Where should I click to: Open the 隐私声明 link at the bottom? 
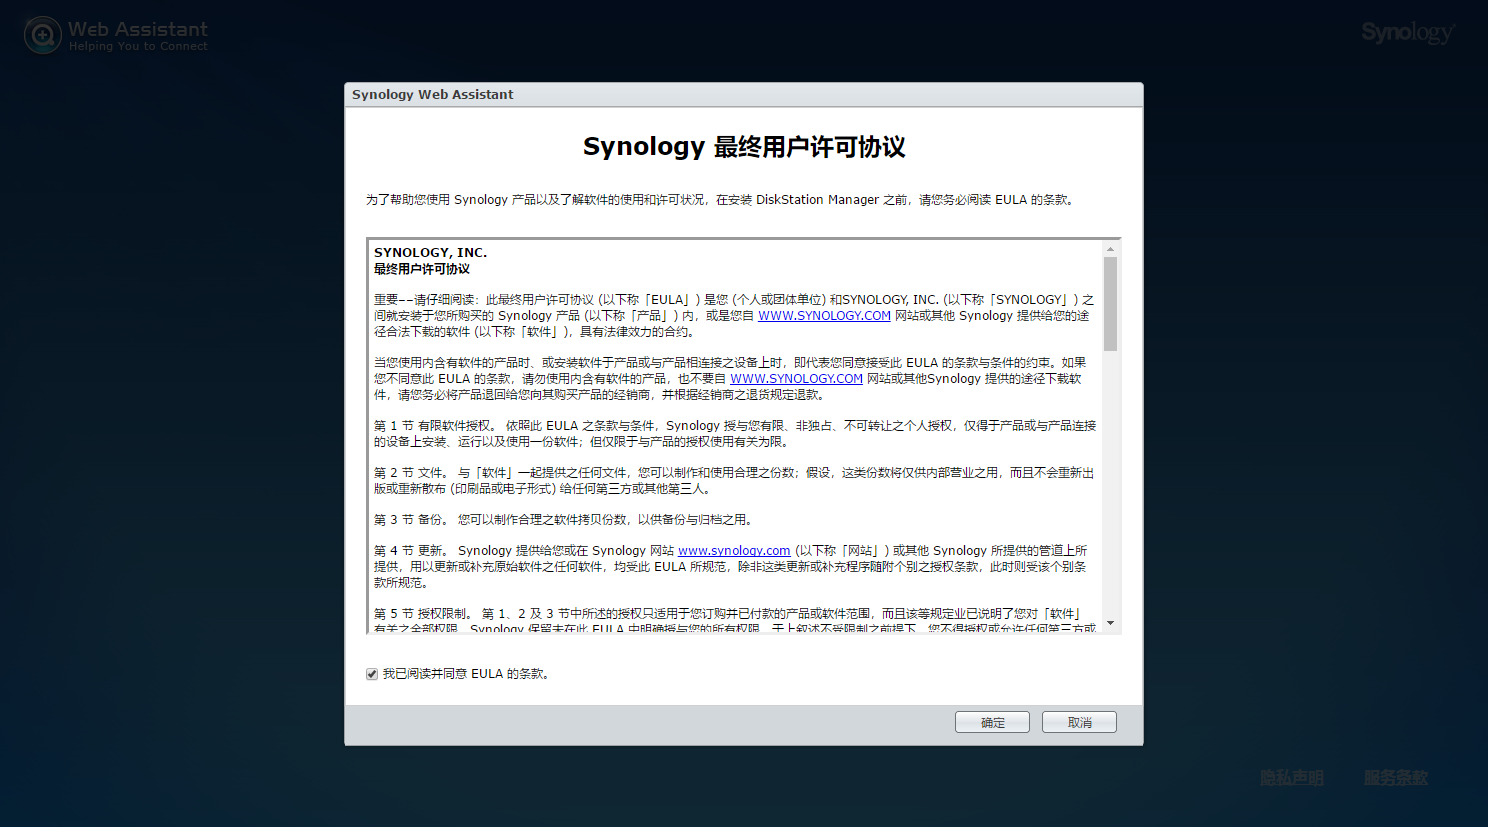click(x=1291, y=777)
